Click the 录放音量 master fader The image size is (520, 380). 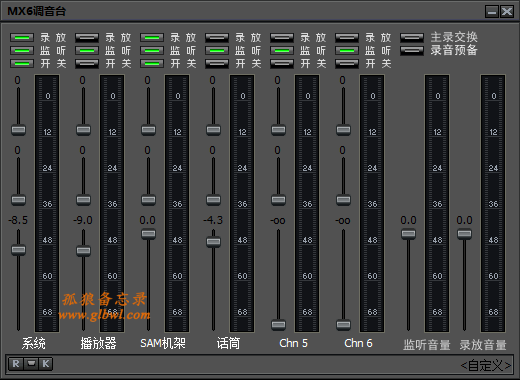coord(464,234)
